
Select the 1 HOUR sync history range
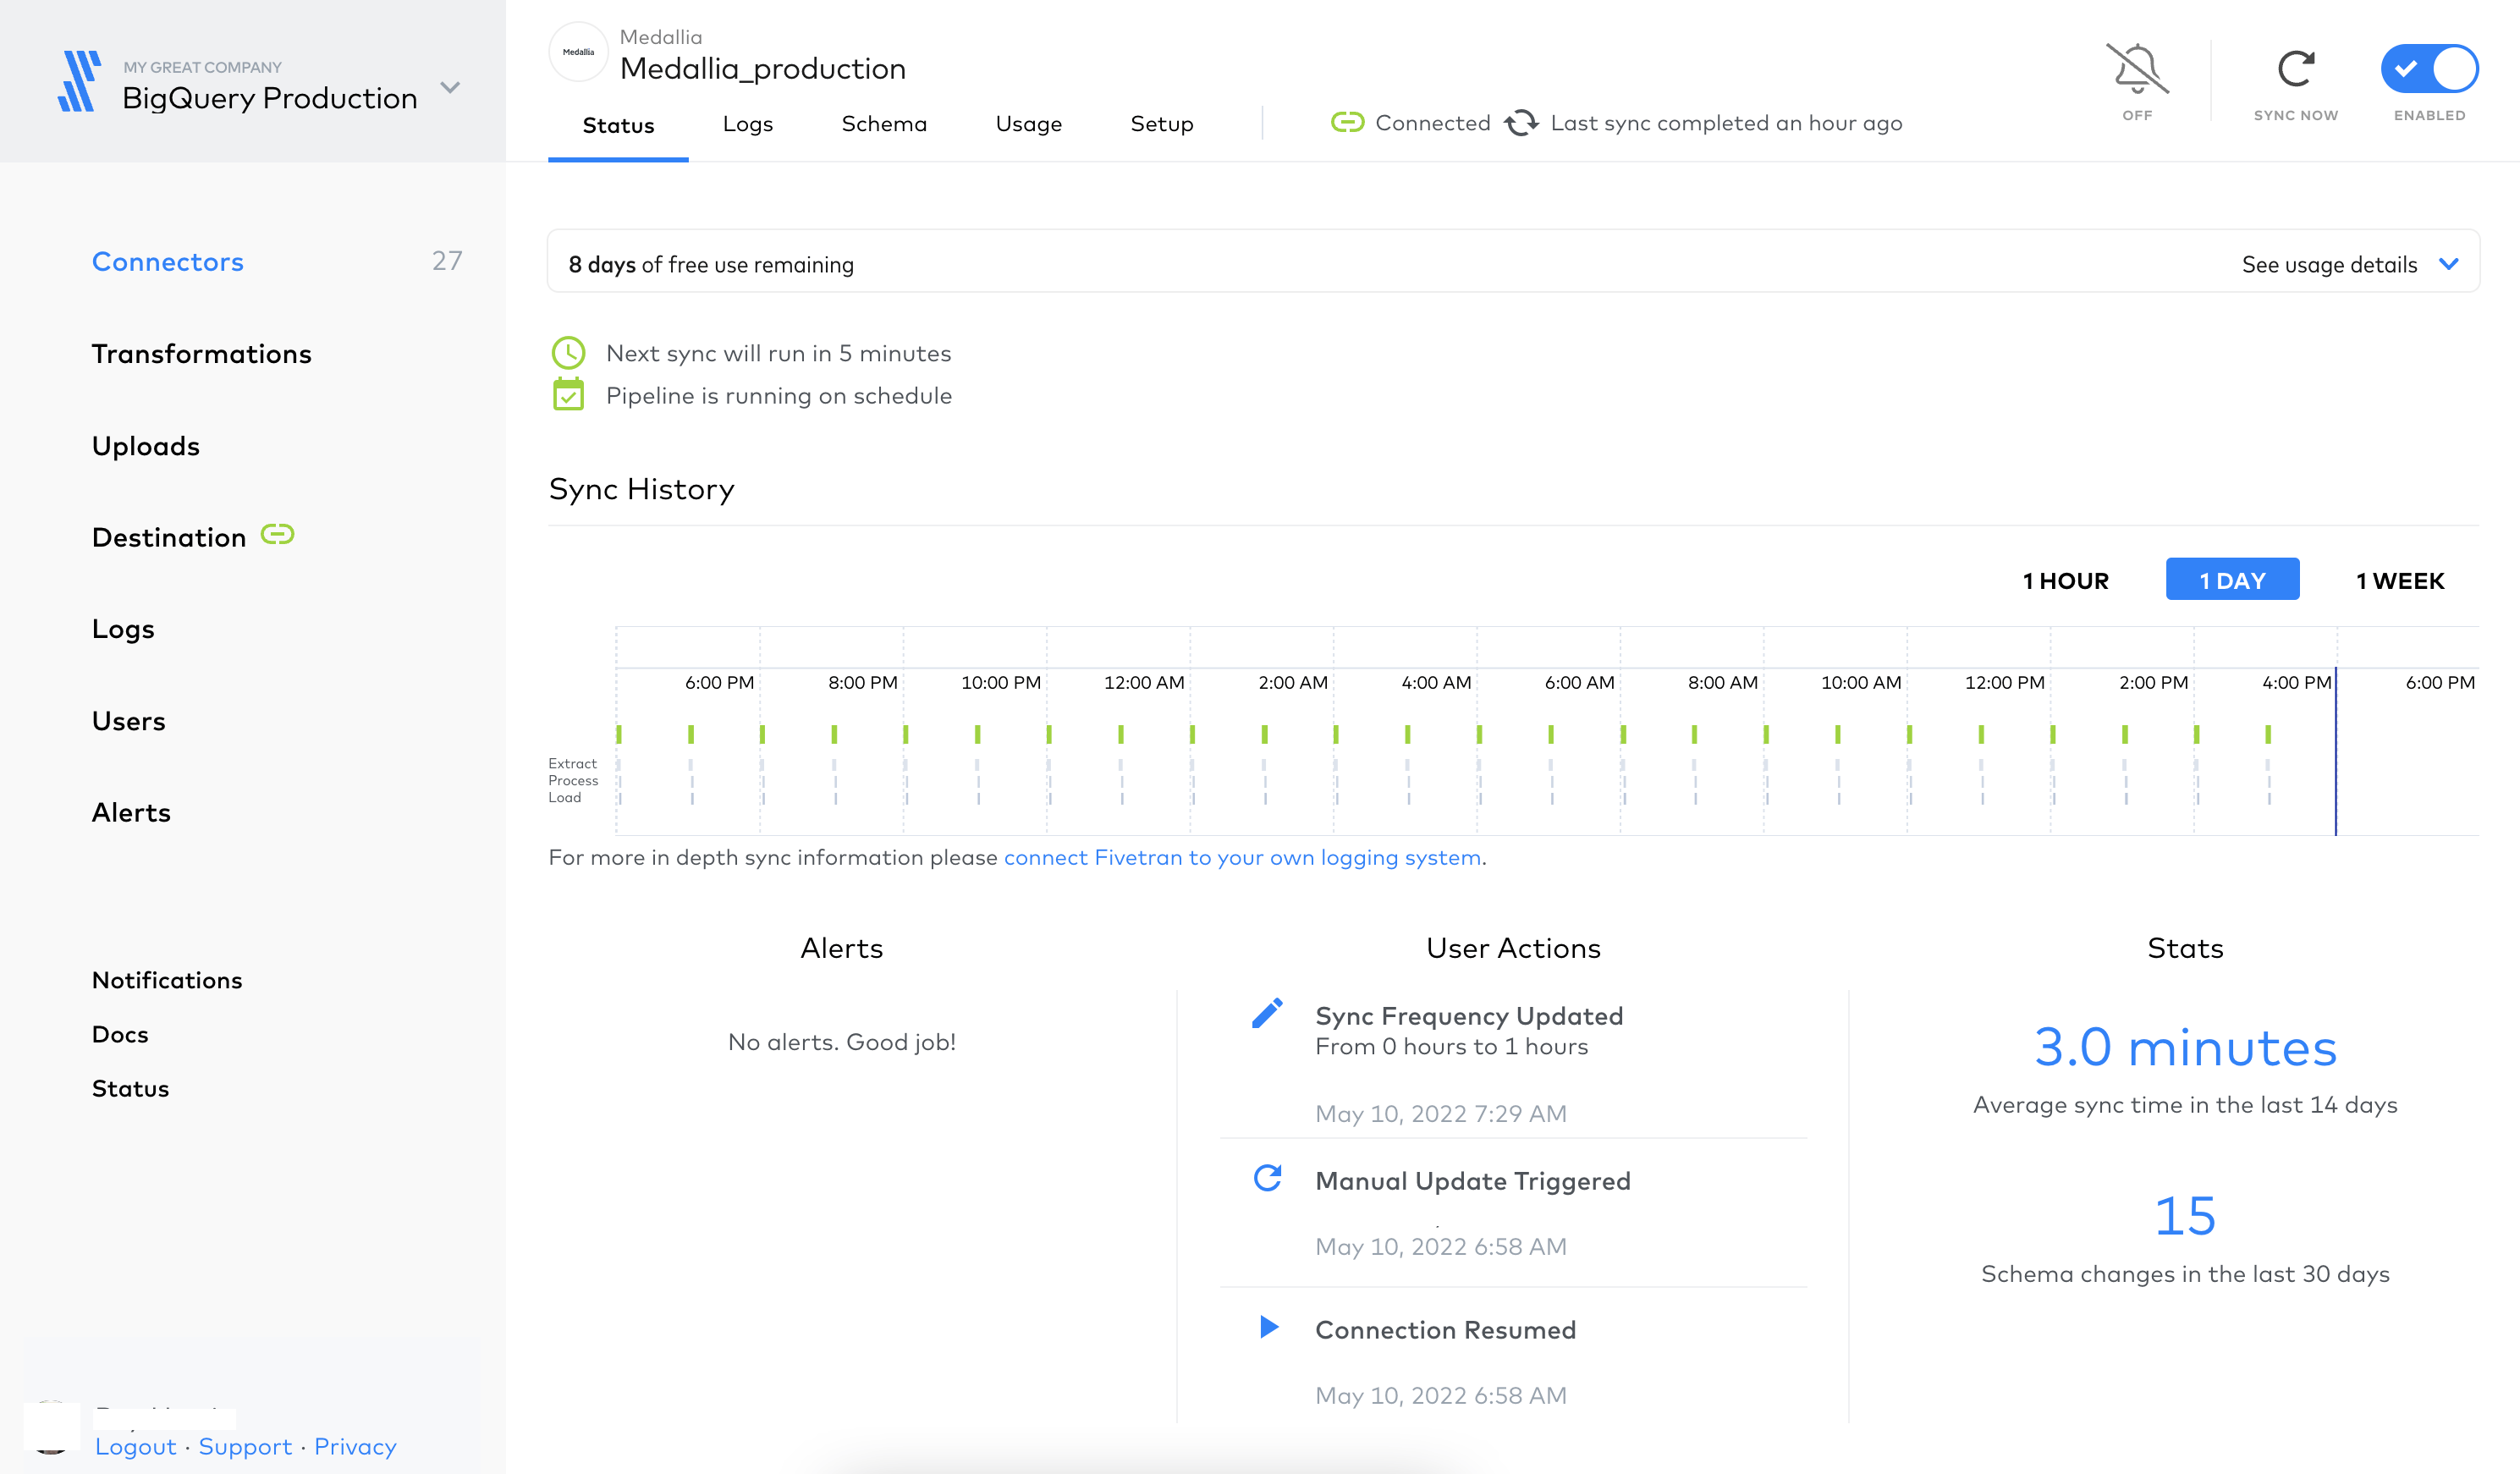click(2065, 580)
